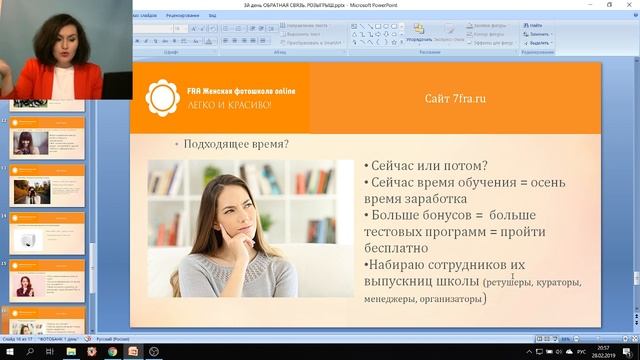This screenshot has width=640, height=360.
Task: Open the Shape Outline (Контур фигуры) menu
Action: pos(488,34)
